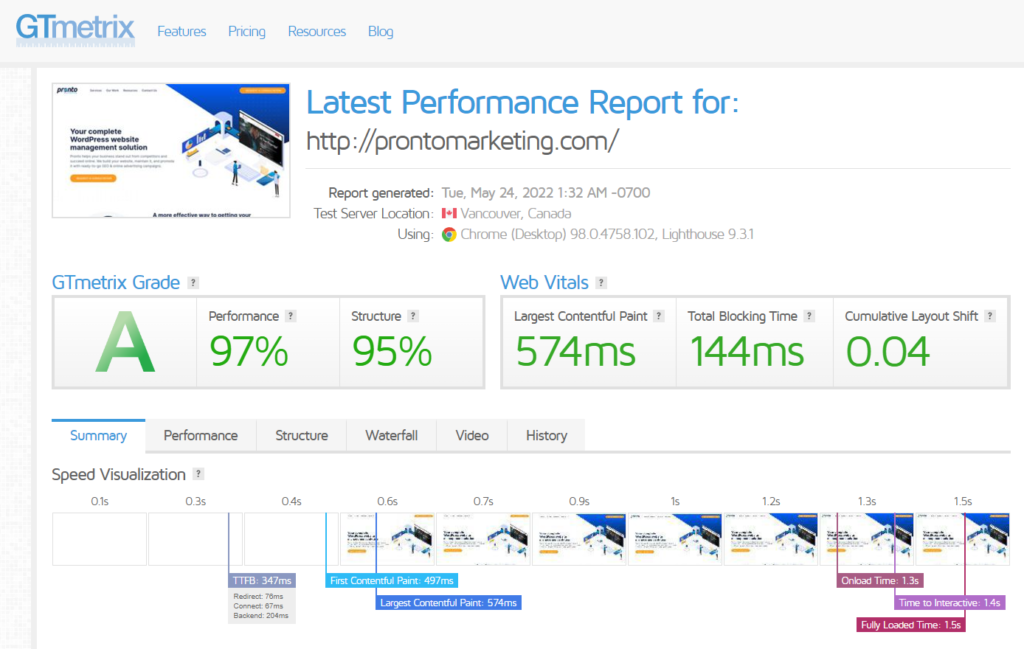Click help icon beside GTmetrix Grade
Image resolution: width=1024 pixels, height=649 pixels.
click(x=193, y=283)
